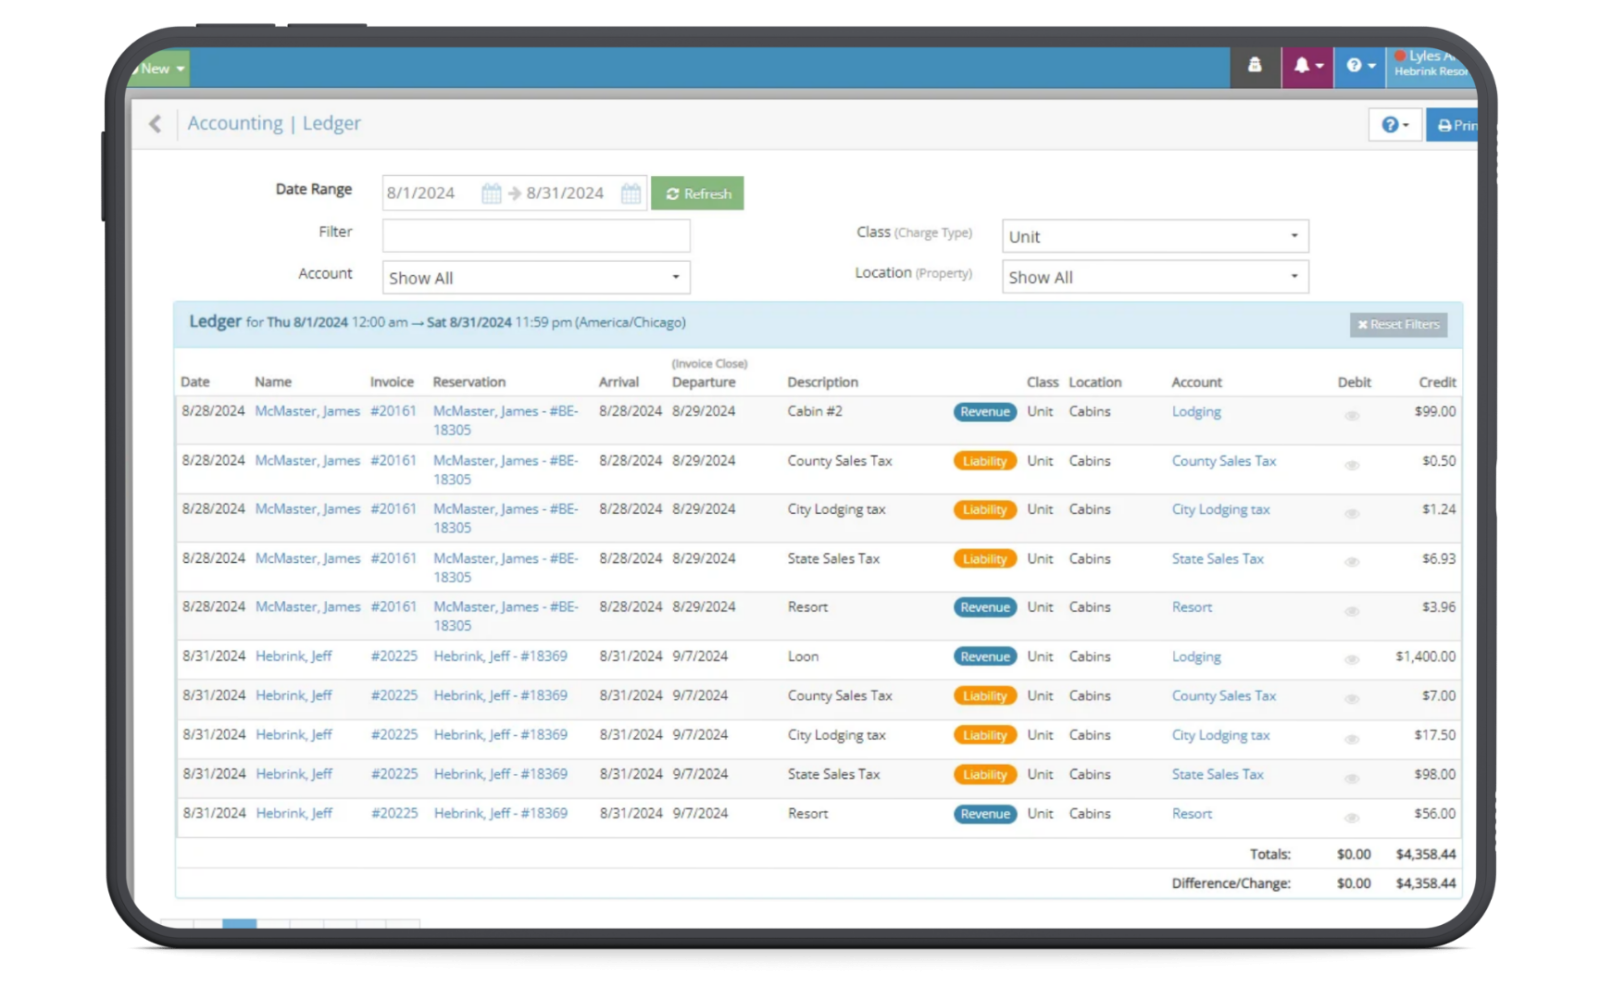The height and width of the screenshot is (1000, 1600).
Task: Open start date calendar picker icon
Action: 491,193
